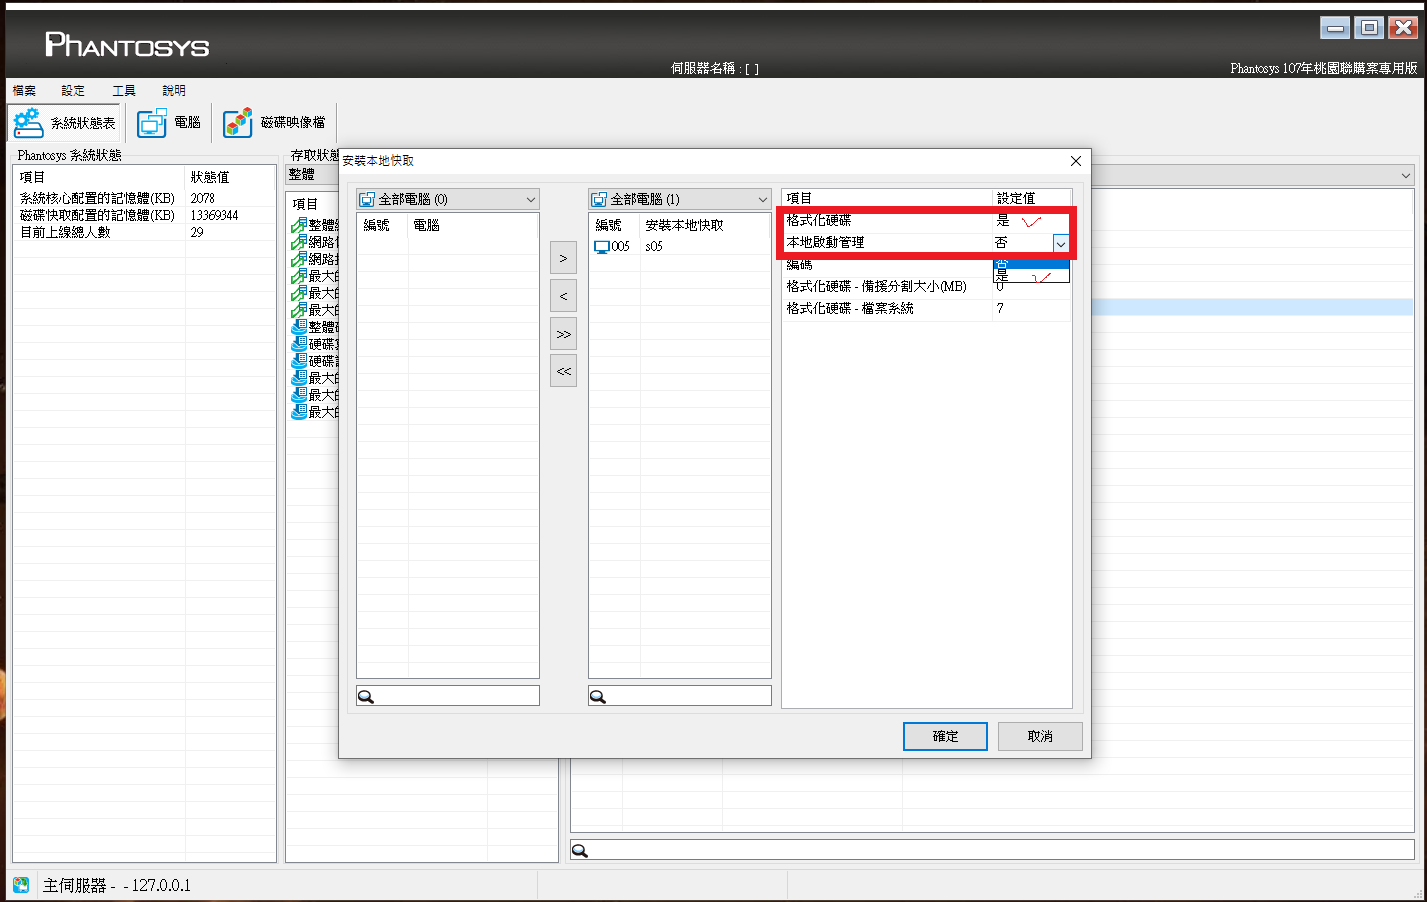The height and width of the screenshot is (902, 1427).
Task: Click the << move-all-left button
Action: 564,371
